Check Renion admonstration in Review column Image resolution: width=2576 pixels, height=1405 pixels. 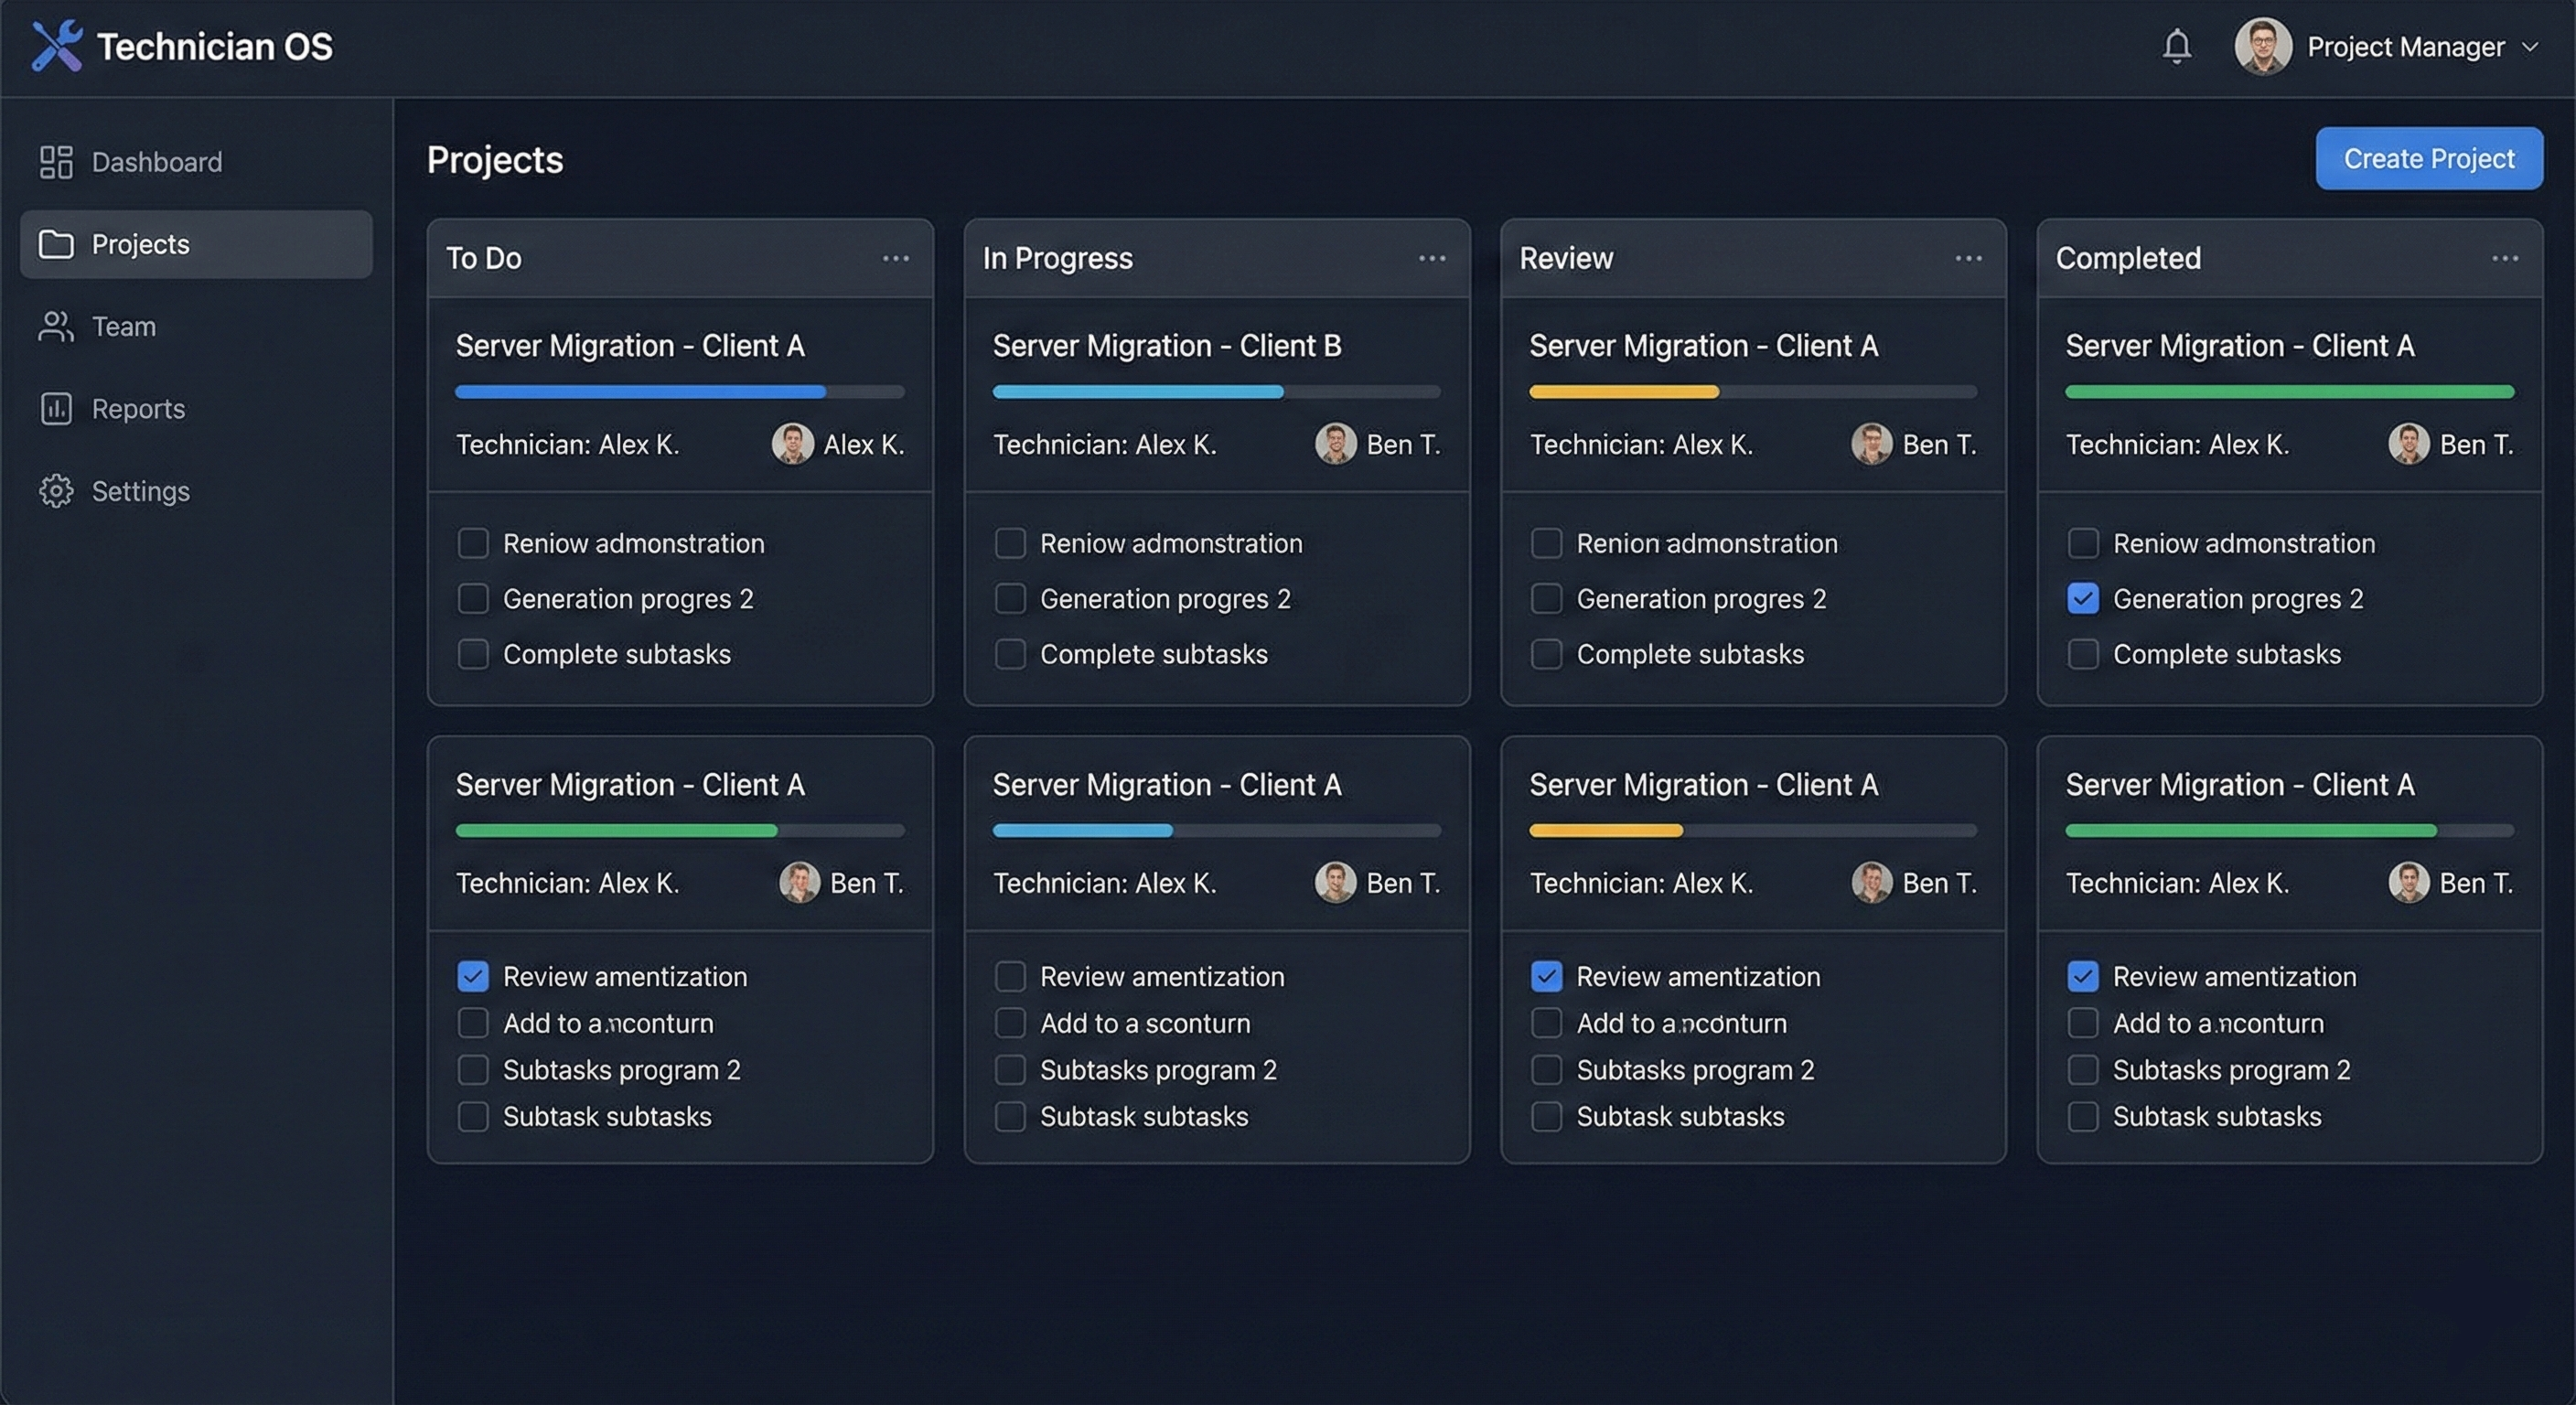(x=1546, y=543)
